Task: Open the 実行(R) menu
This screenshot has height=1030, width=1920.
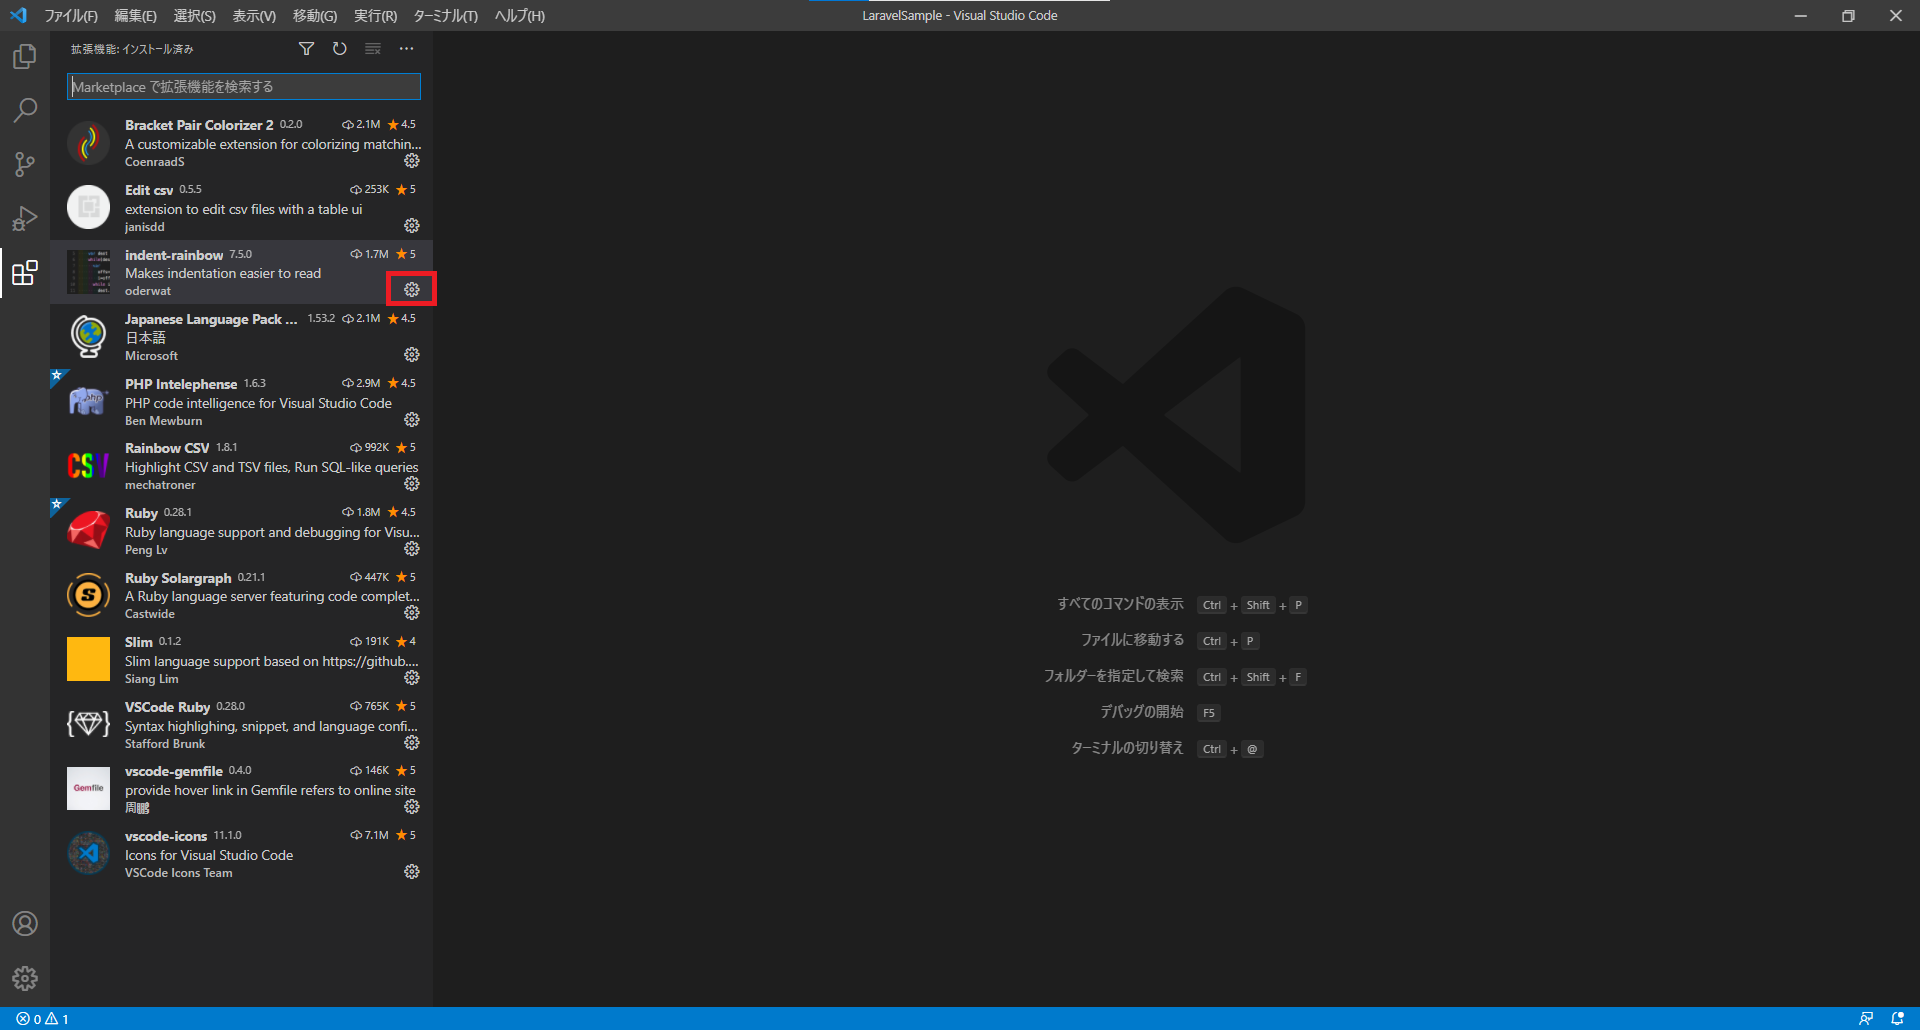Action: click(x=375, y=16)
